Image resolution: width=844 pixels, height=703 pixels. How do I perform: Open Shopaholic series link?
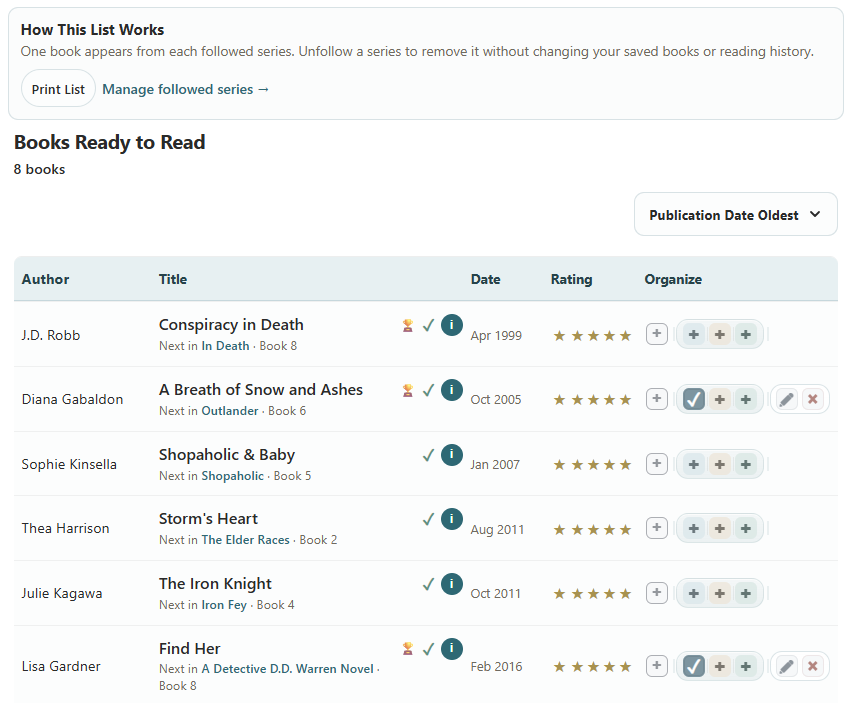[233, 476]
